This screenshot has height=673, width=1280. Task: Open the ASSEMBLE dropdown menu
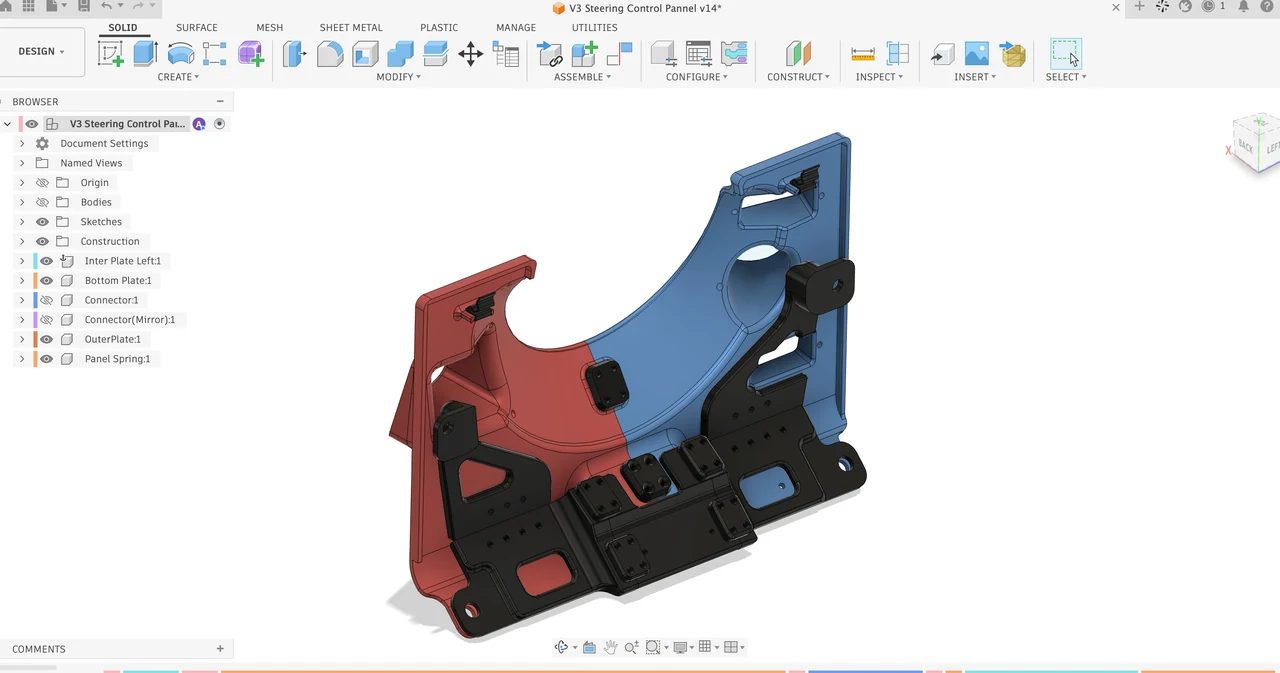[582, 77]
